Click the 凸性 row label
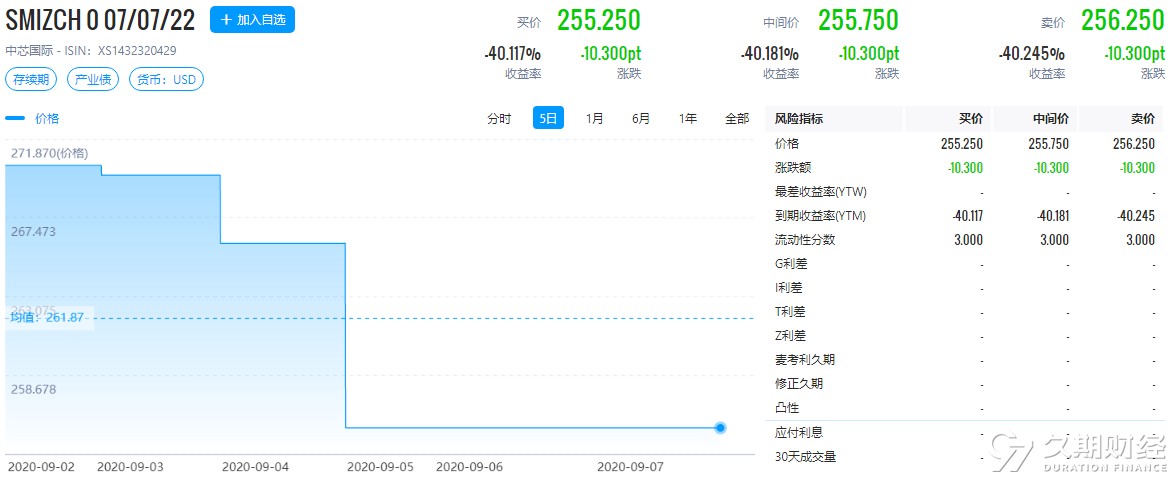 (787, 407)
